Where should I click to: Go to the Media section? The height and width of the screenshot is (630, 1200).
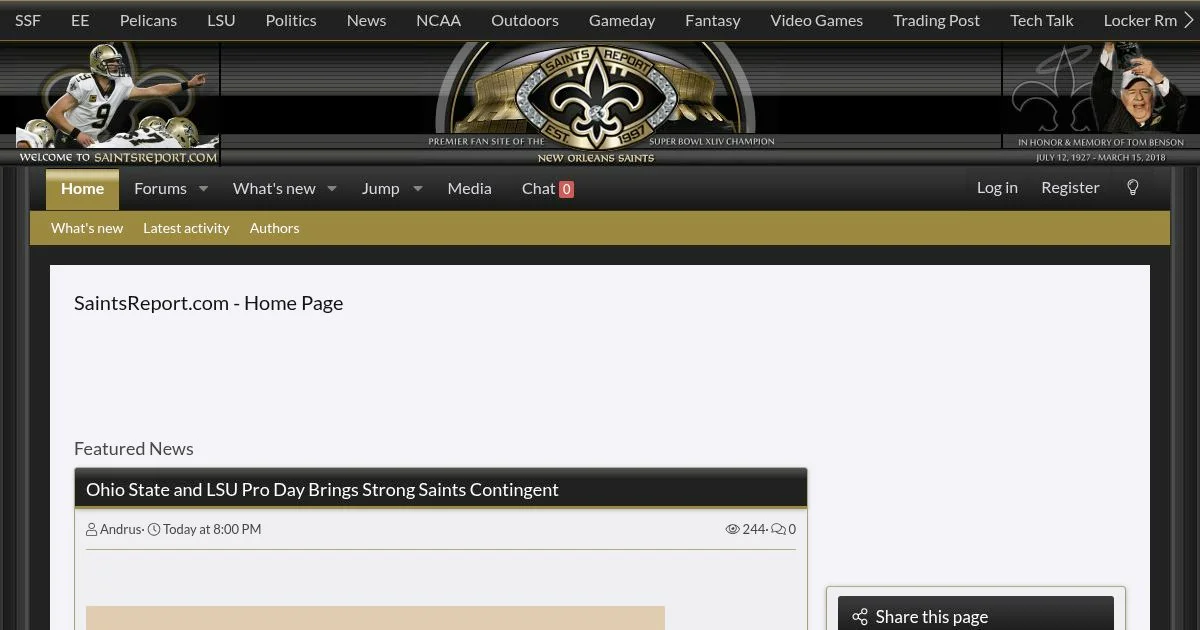pyautogui.click(x=469, y=188)
